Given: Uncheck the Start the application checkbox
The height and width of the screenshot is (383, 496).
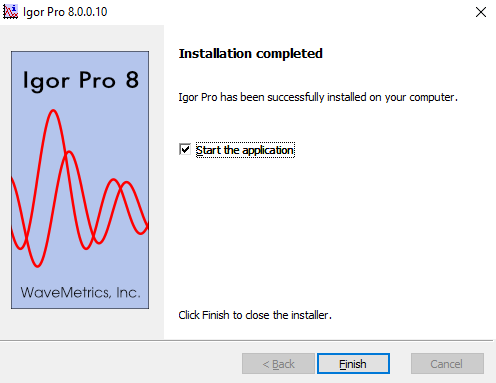Looking at the screenshot, I should coord(185,149).
